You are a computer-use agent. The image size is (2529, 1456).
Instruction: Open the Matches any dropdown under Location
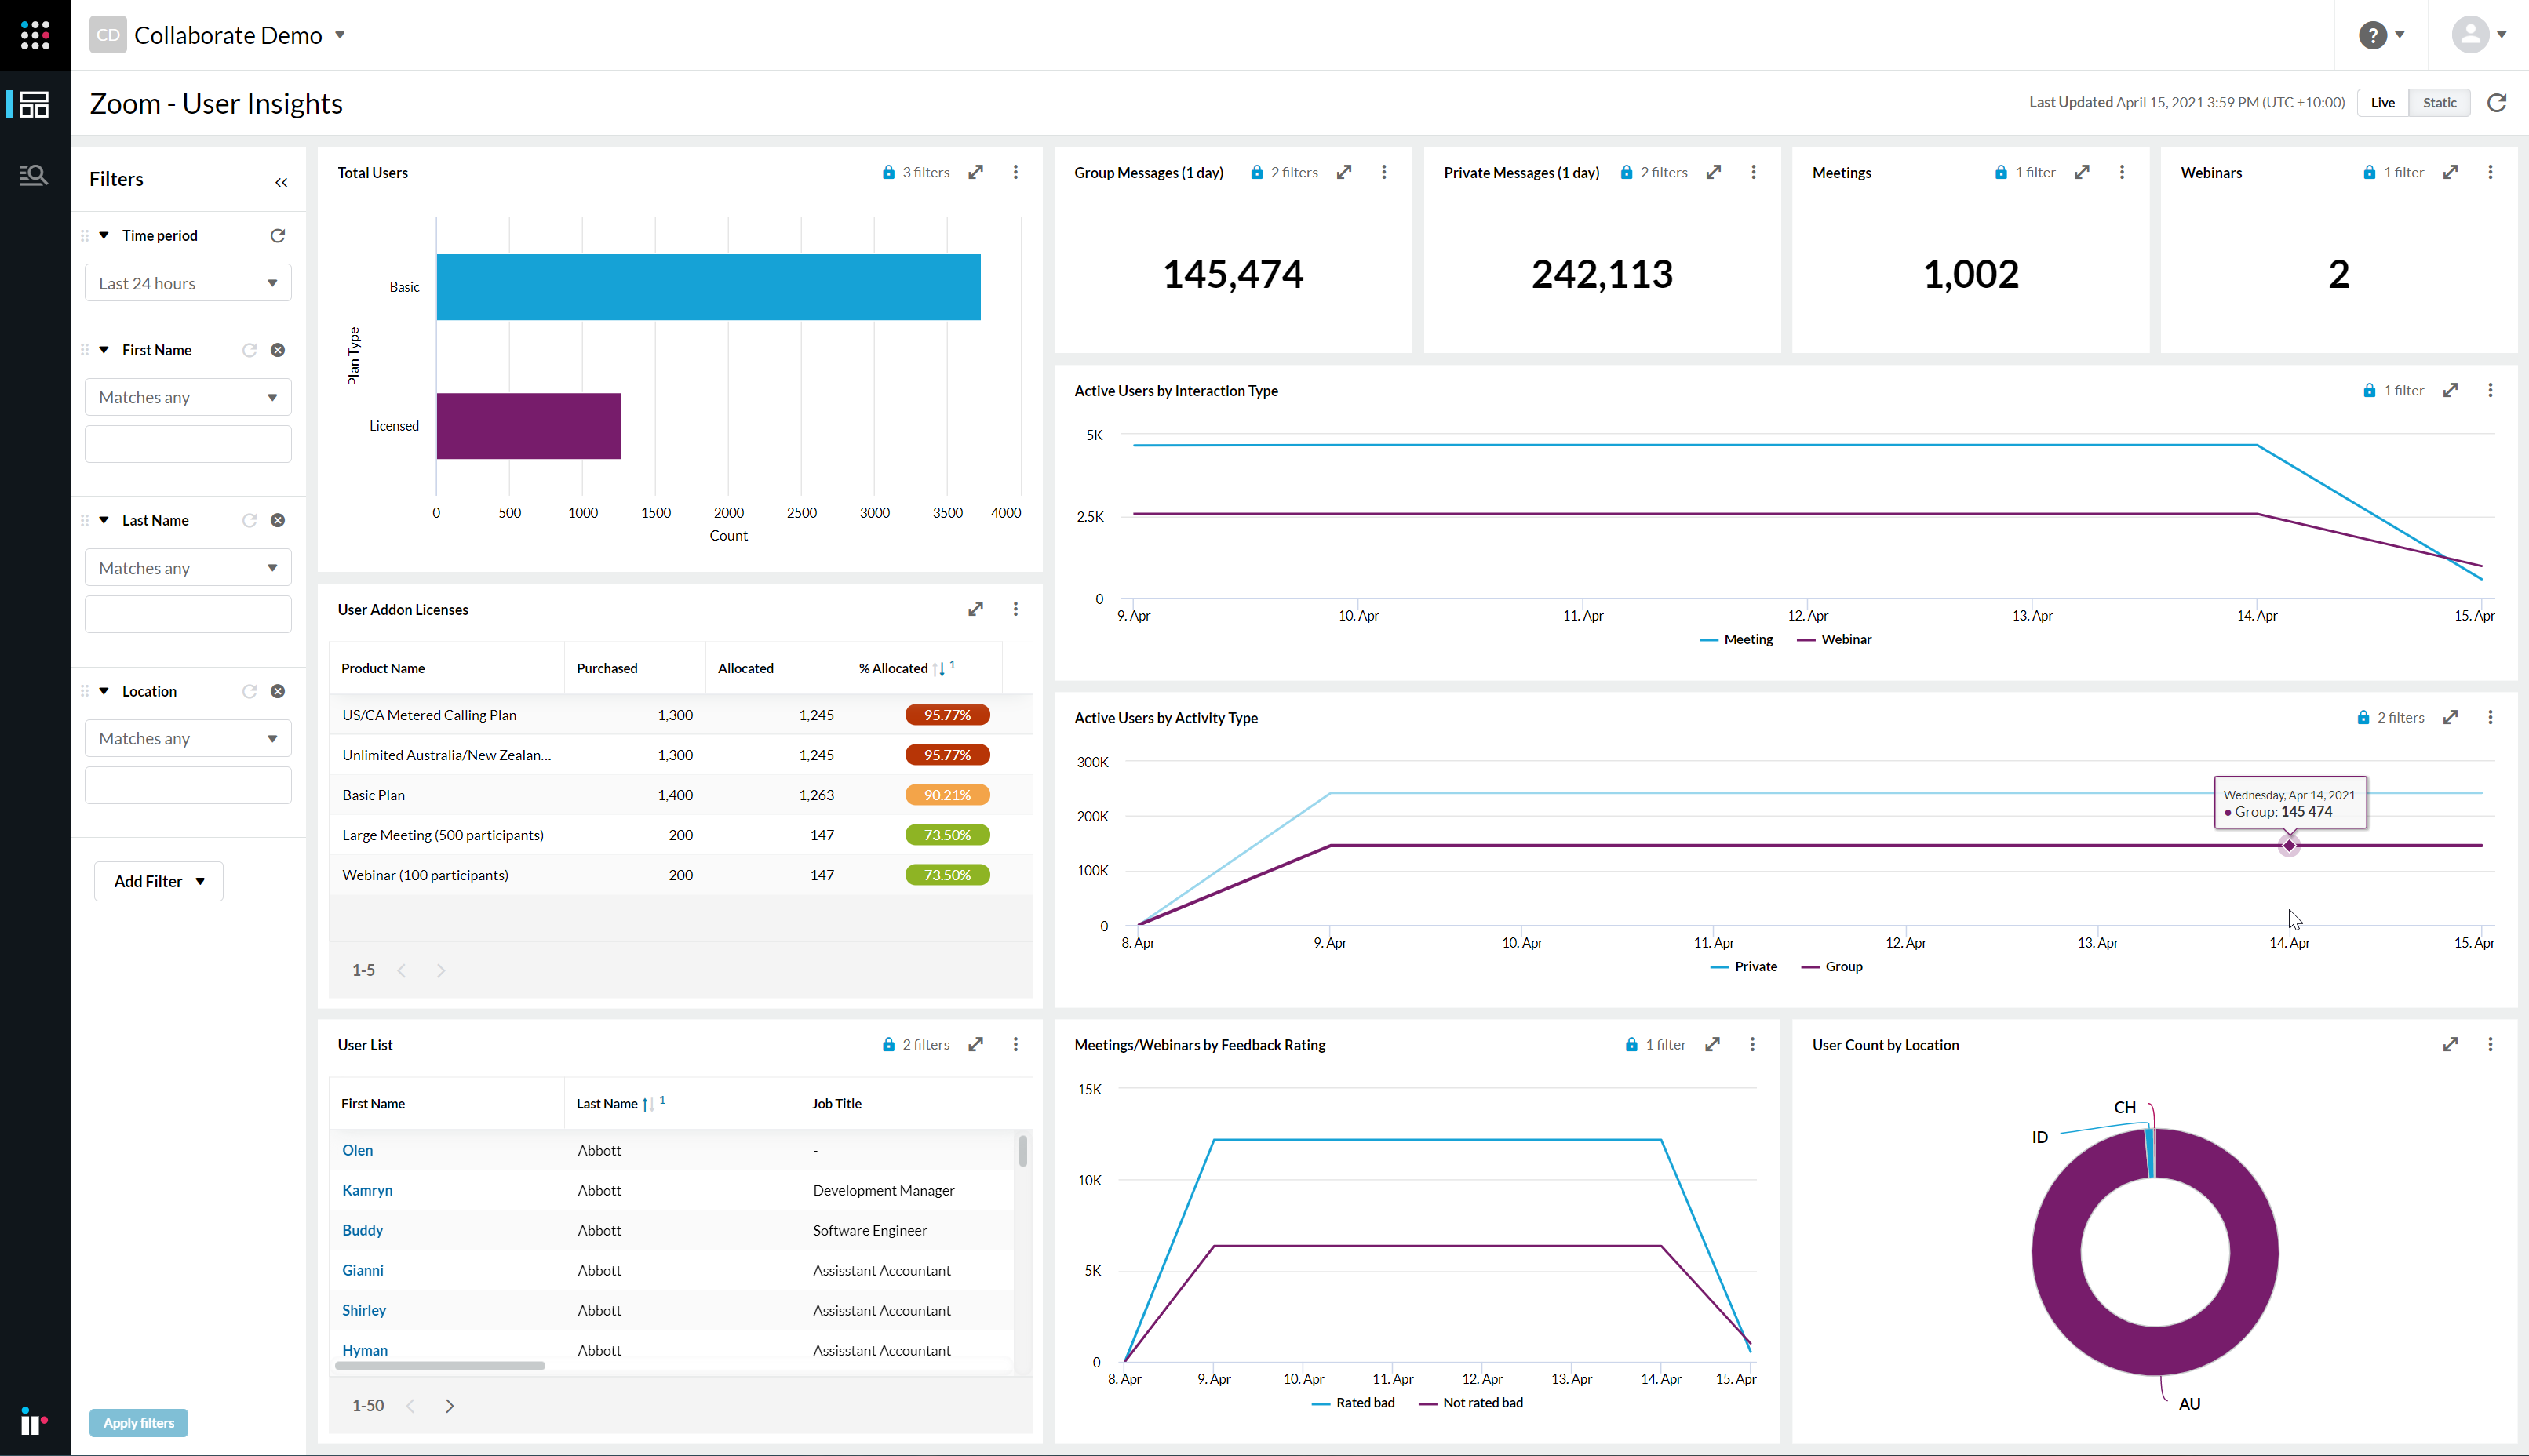pyautogui.click(x=187, y=738)
